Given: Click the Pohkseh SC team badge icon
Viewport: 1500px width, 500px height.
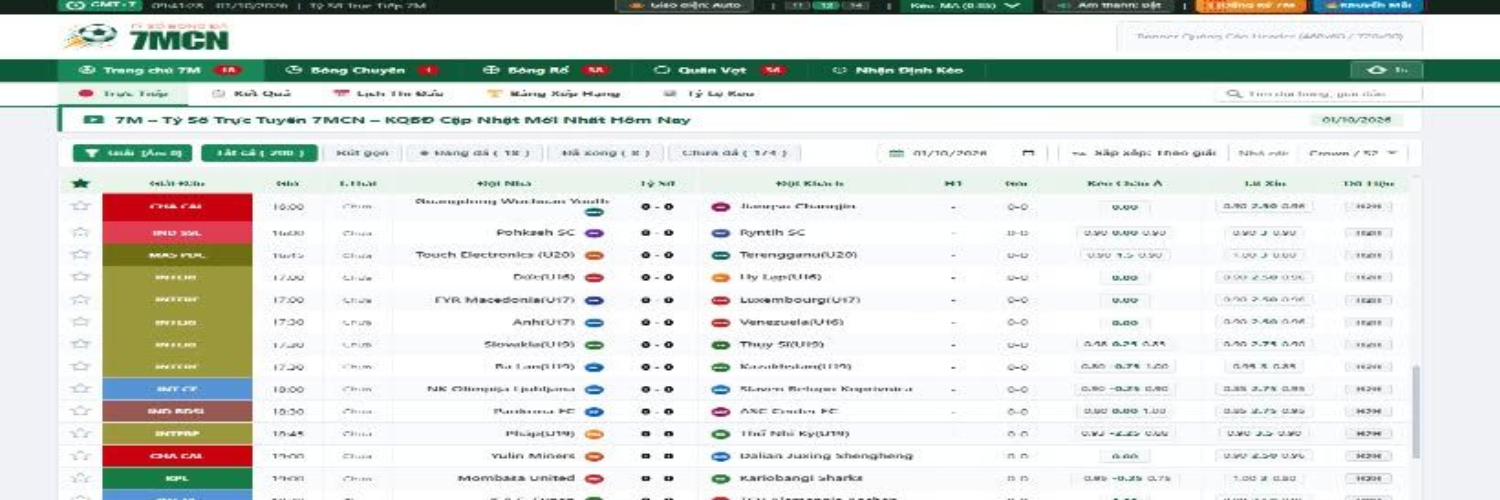Looking at the screenshot, I should [x=594, y=233].
